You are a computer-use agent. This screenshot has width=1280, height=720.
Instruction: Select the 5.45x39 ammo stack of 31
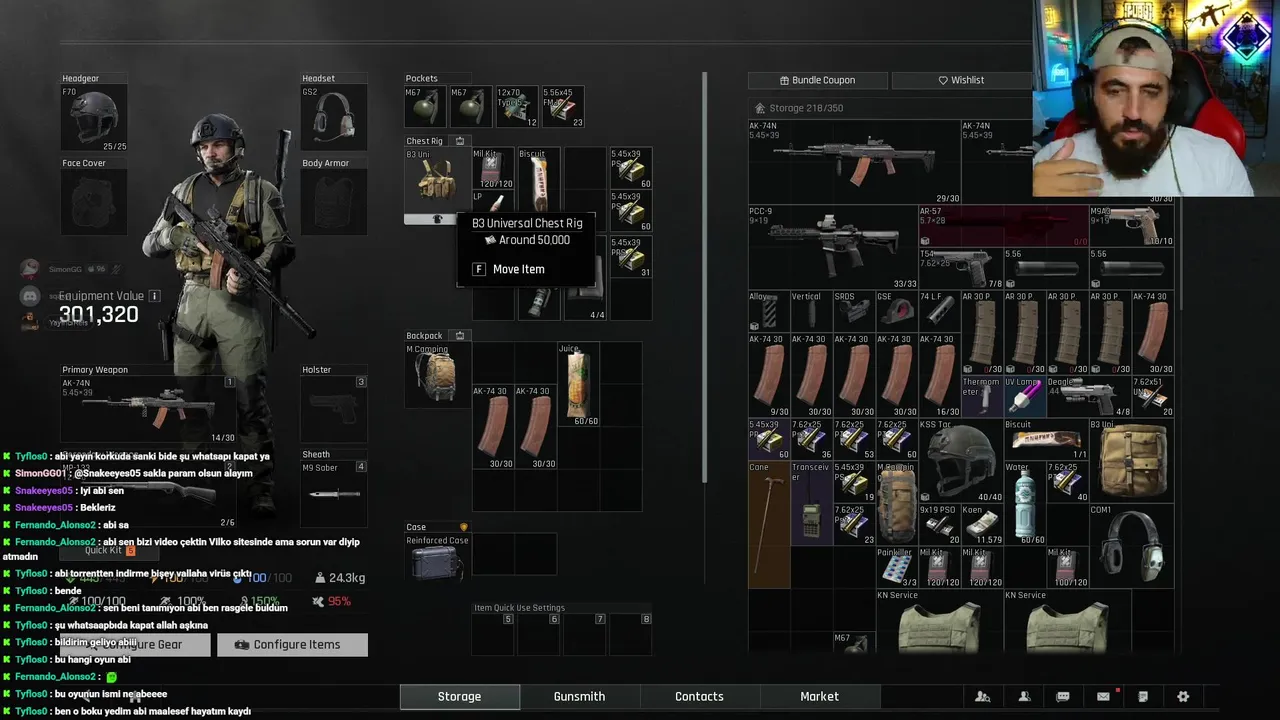[x=631, y=257]
